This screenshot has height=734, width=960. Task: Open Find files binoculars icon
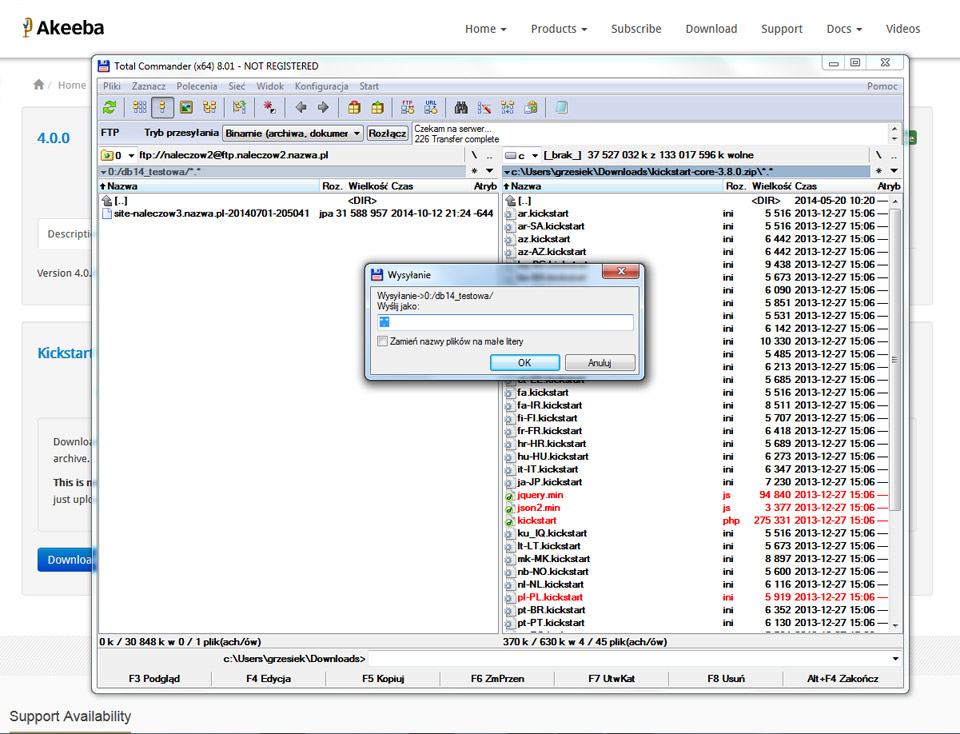pyautogui.click(x=461, y=108)
